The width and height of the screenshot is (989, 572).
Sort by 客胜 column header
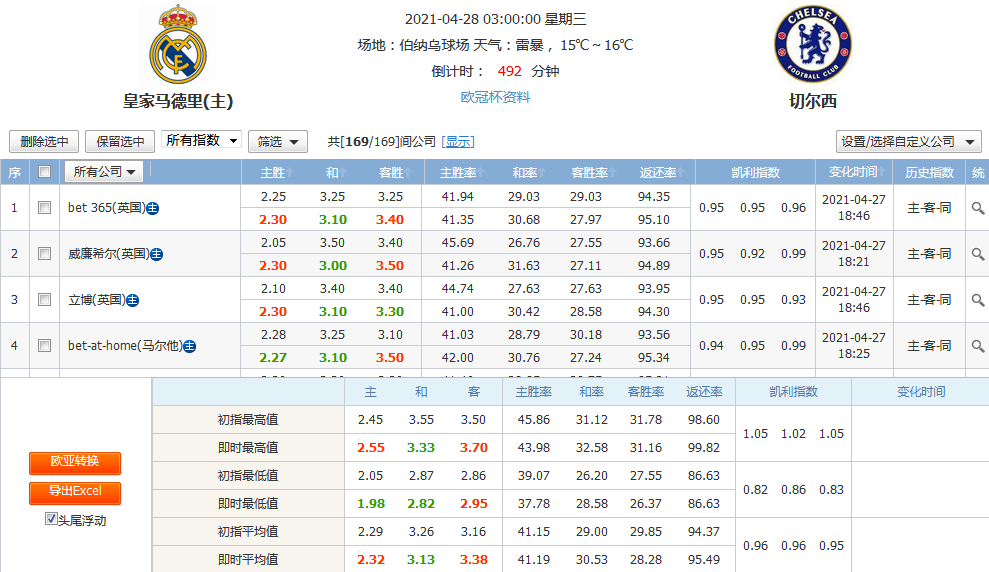coord(395,172)
